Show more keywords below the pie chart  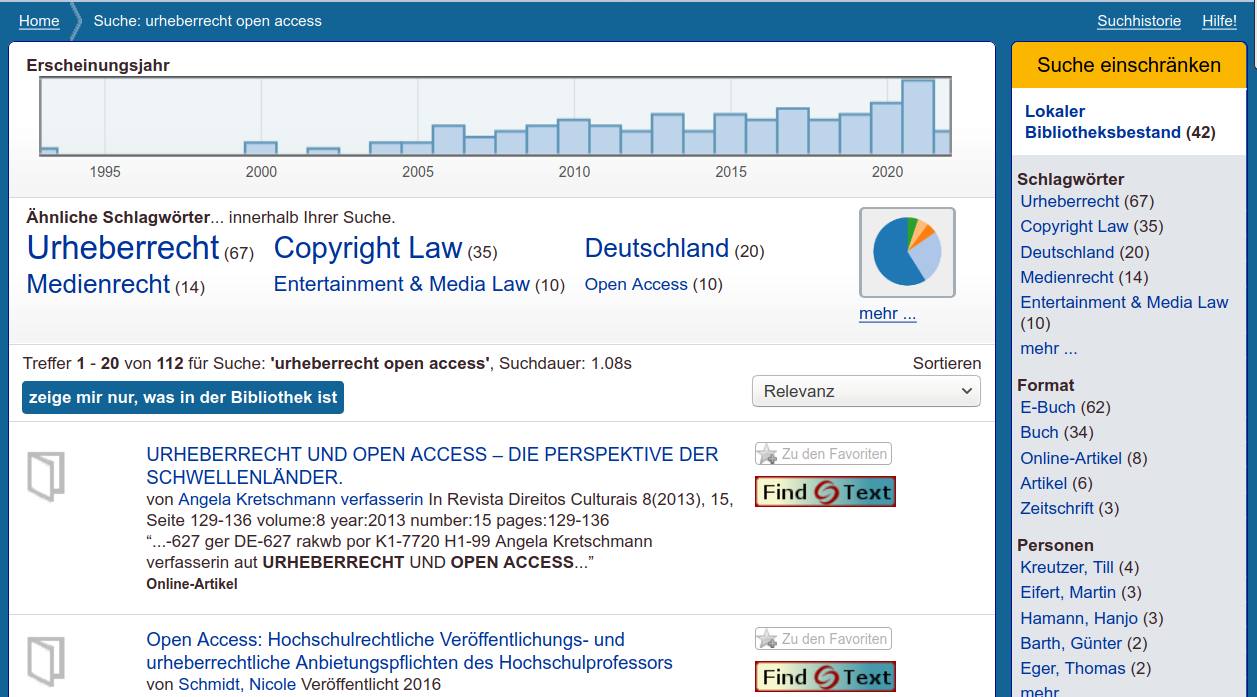point(887,314)
